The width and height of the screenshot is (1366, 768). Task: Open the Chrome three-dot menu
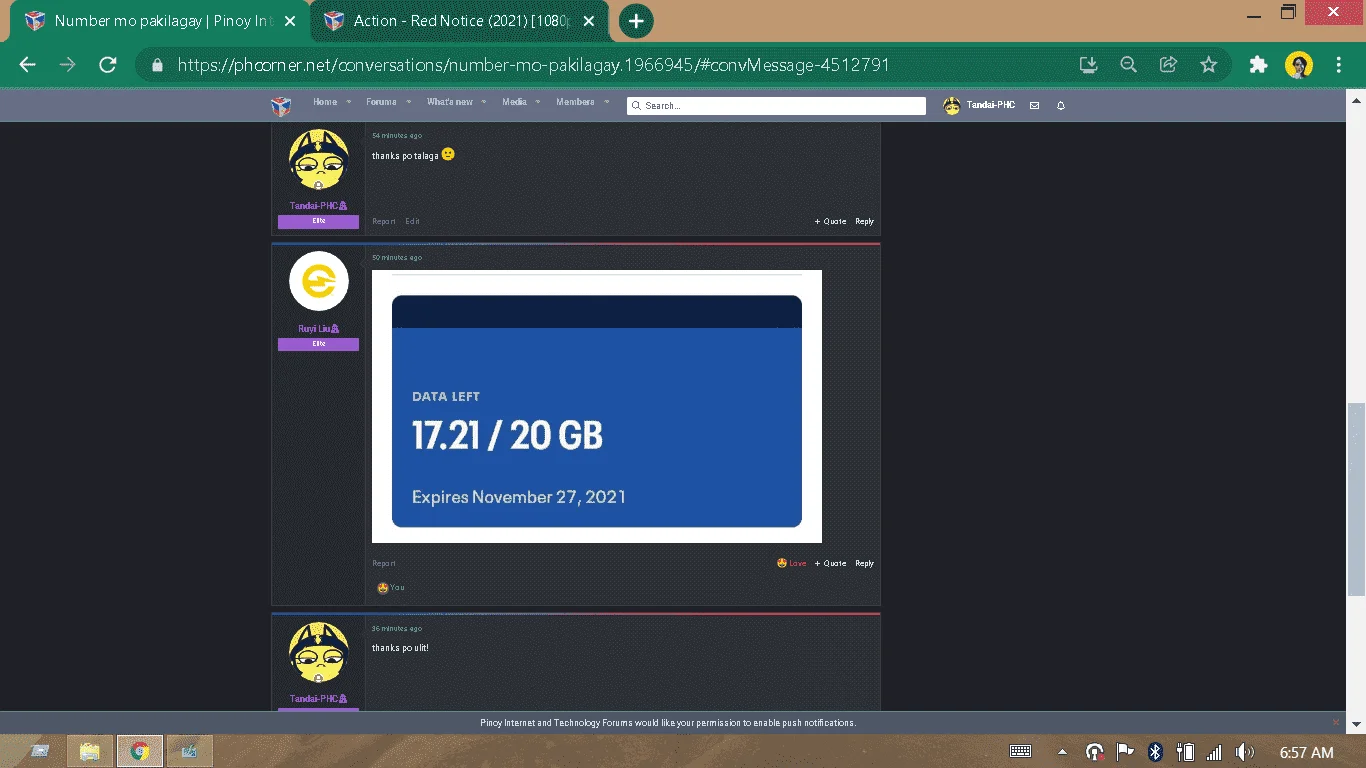coord(1339,65)
